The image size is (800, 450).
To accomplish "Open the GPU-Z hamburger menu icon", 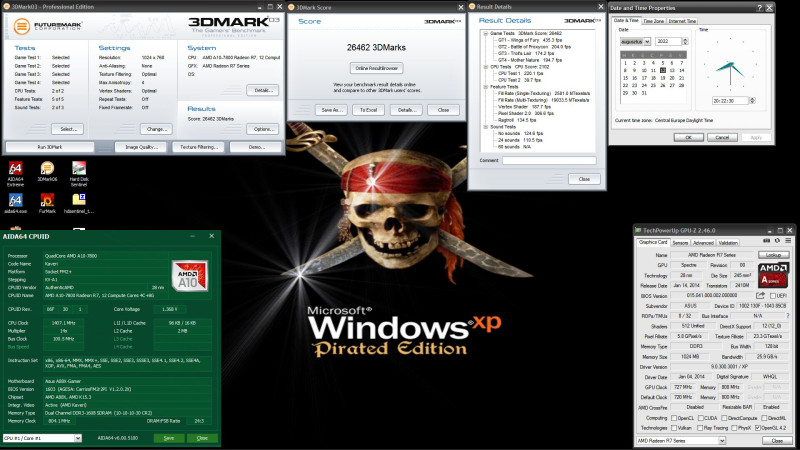I will click(x=788, y=241).
